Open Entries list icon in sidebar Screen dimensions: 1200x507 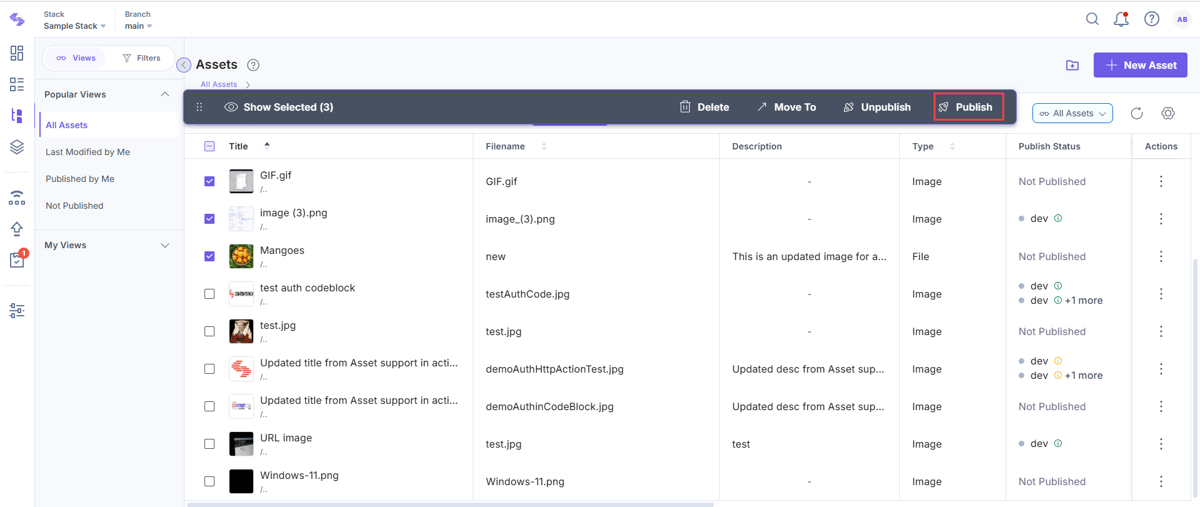point(17,85)
